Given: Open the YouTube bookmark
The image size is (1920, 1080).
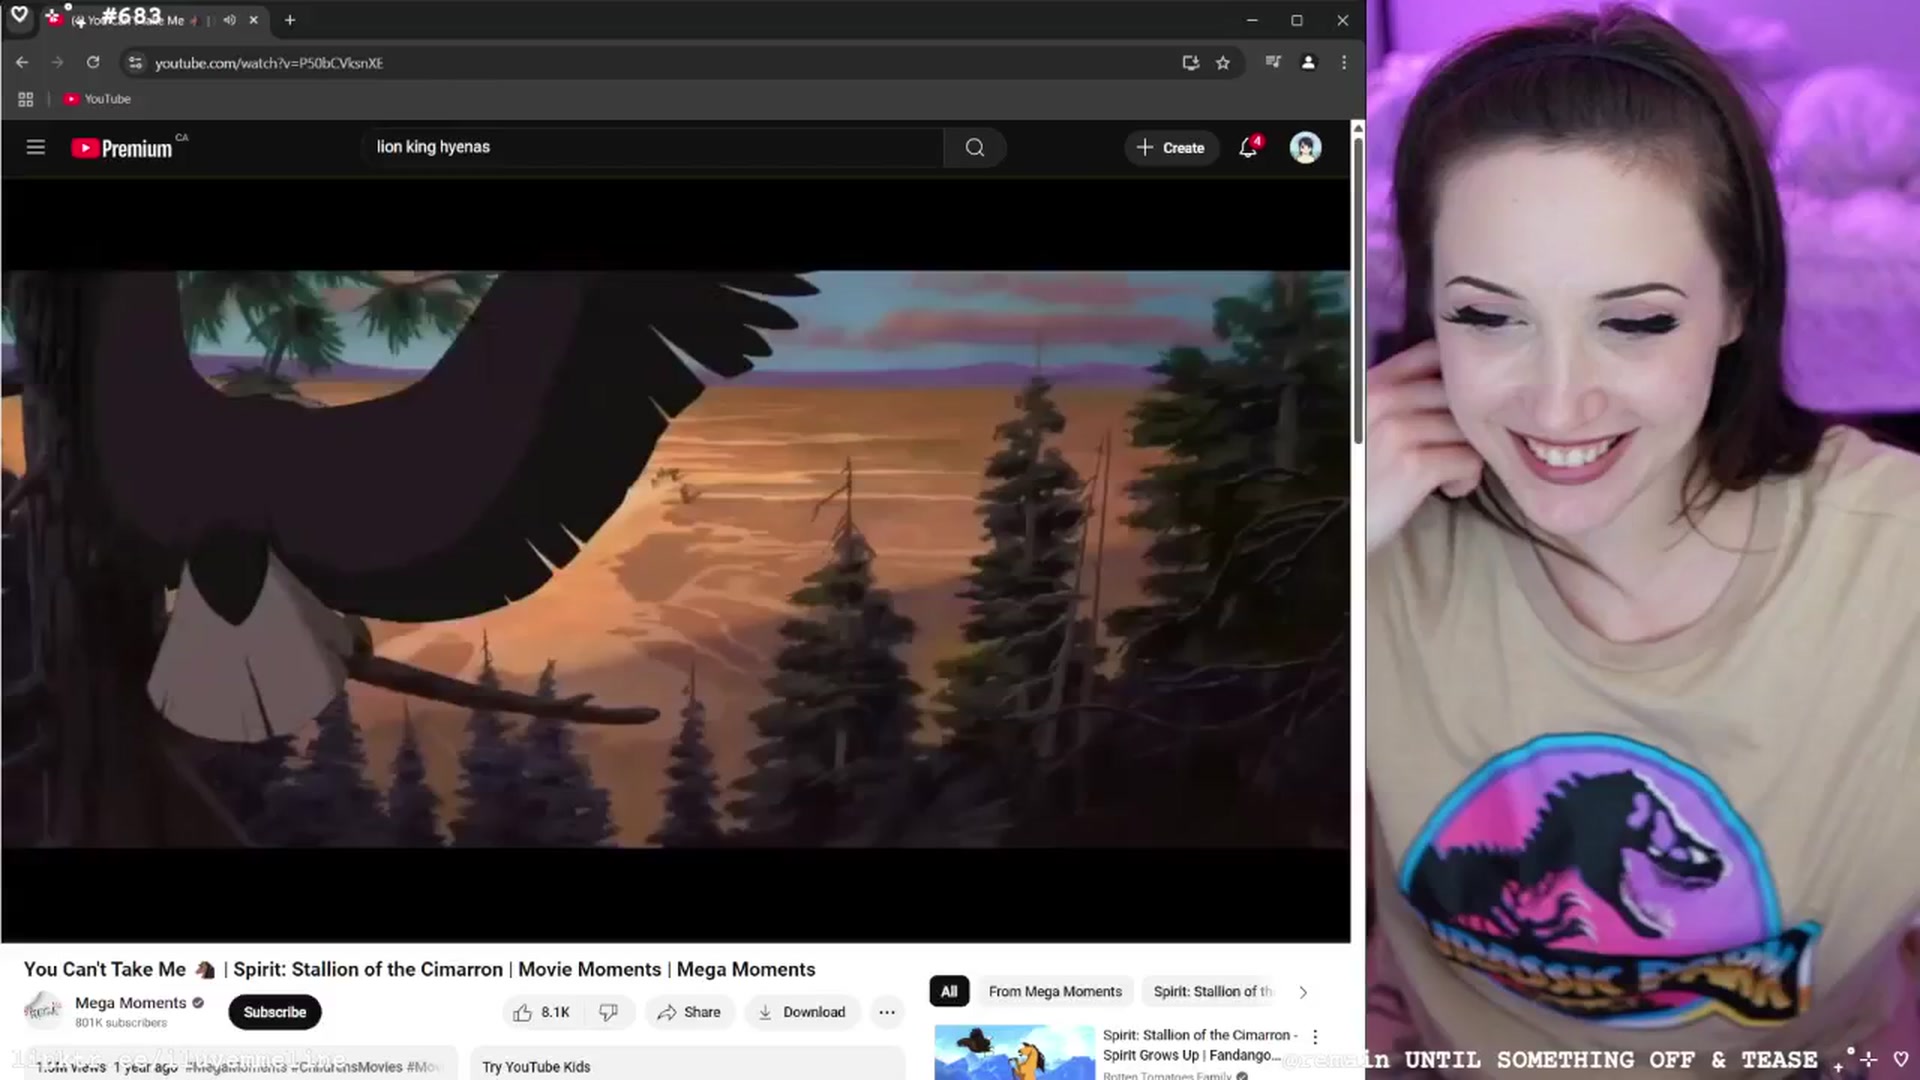Looking at the screenshot, I should (x=98, y=99).
